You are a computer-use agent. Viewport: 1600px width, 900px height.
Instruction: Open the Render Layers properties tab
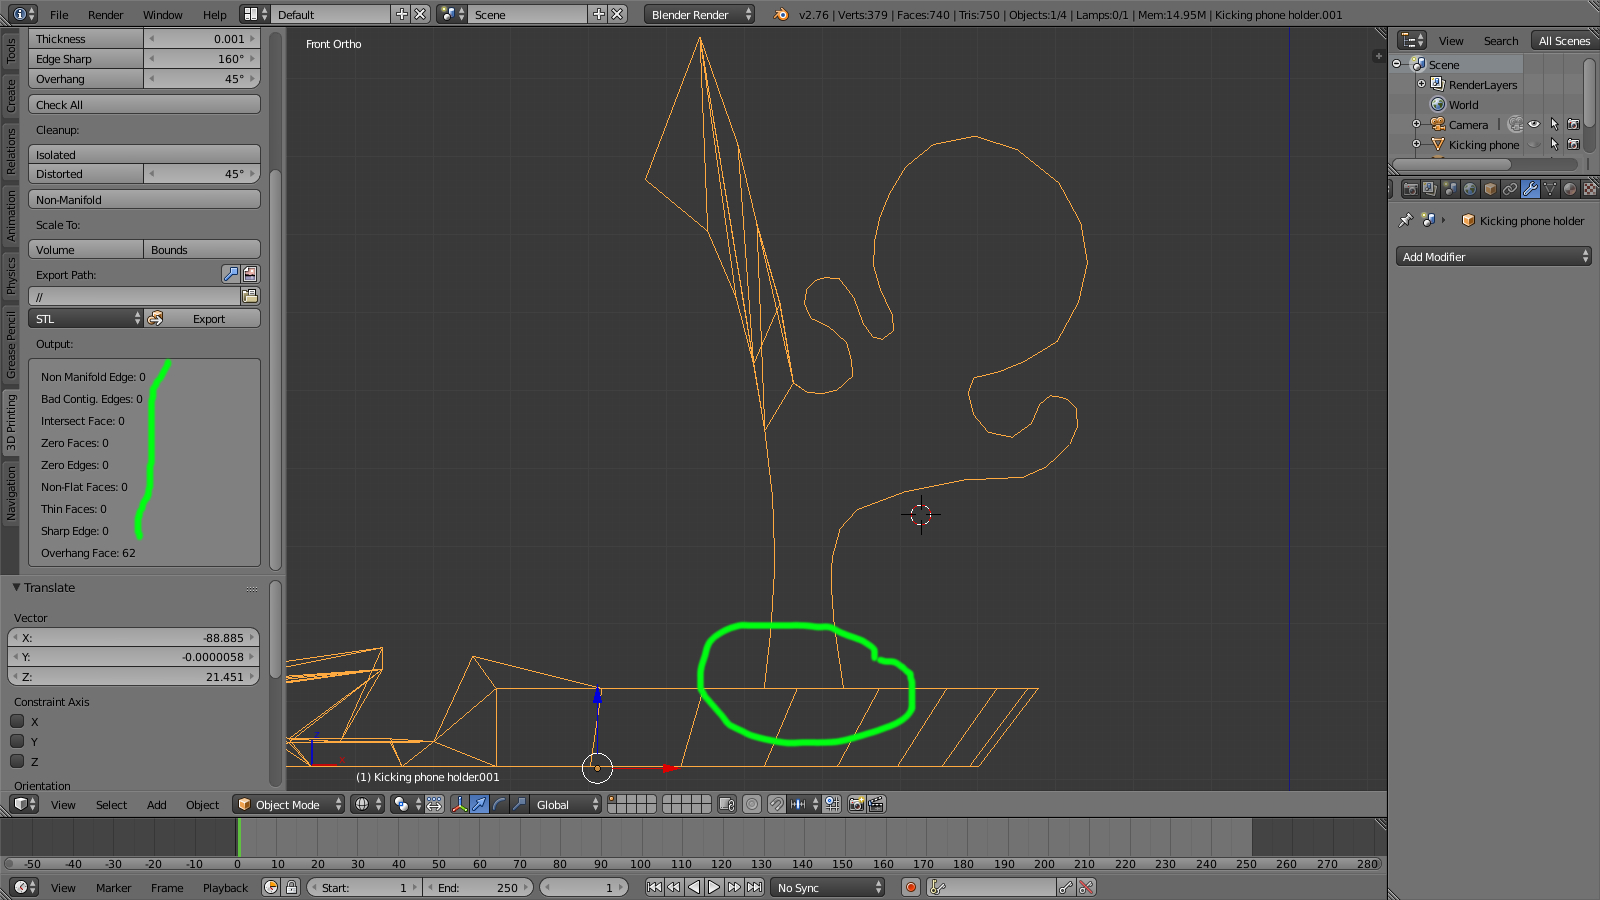click(x=1430, y=189)
